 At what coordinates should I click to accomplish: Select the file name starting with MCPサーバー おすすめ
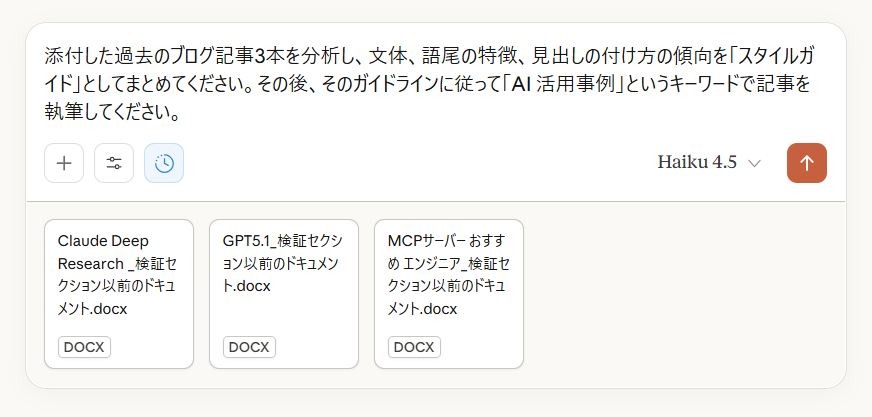point(448,275)
